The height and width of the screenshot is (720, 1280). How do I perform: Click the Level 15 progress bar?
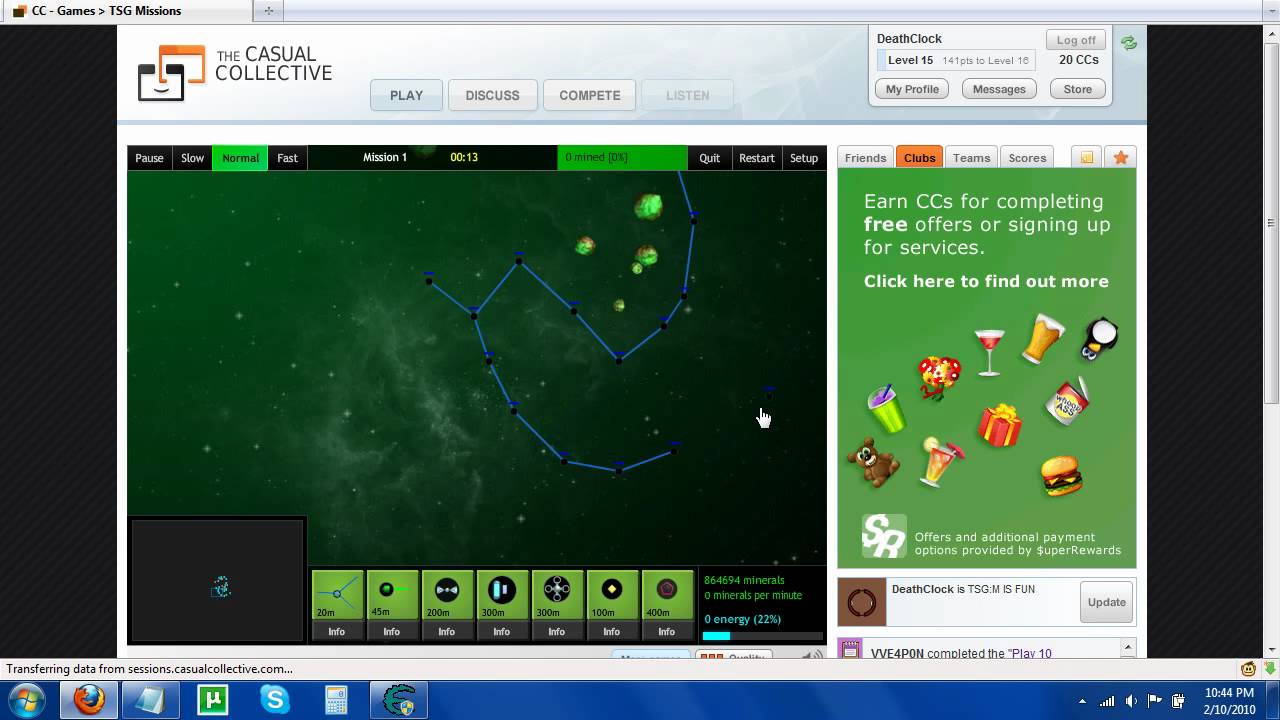957,60
